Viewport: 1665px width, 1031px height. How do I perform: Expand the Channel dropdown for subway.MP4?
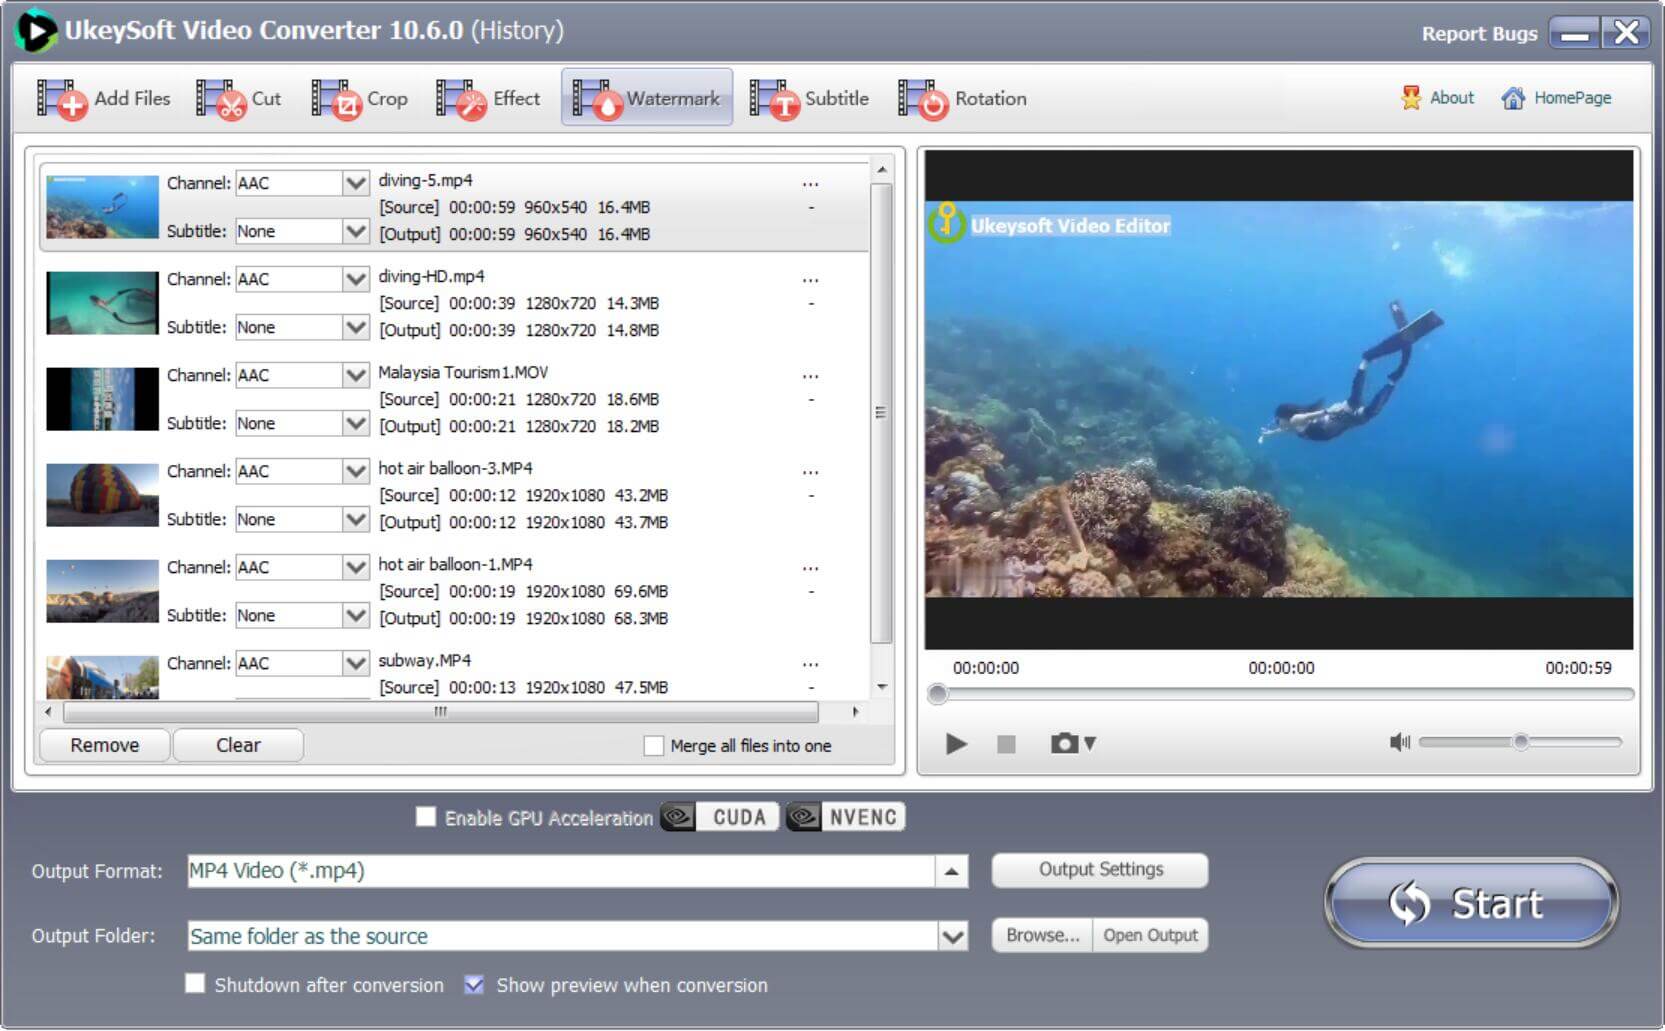click(355, 663)
